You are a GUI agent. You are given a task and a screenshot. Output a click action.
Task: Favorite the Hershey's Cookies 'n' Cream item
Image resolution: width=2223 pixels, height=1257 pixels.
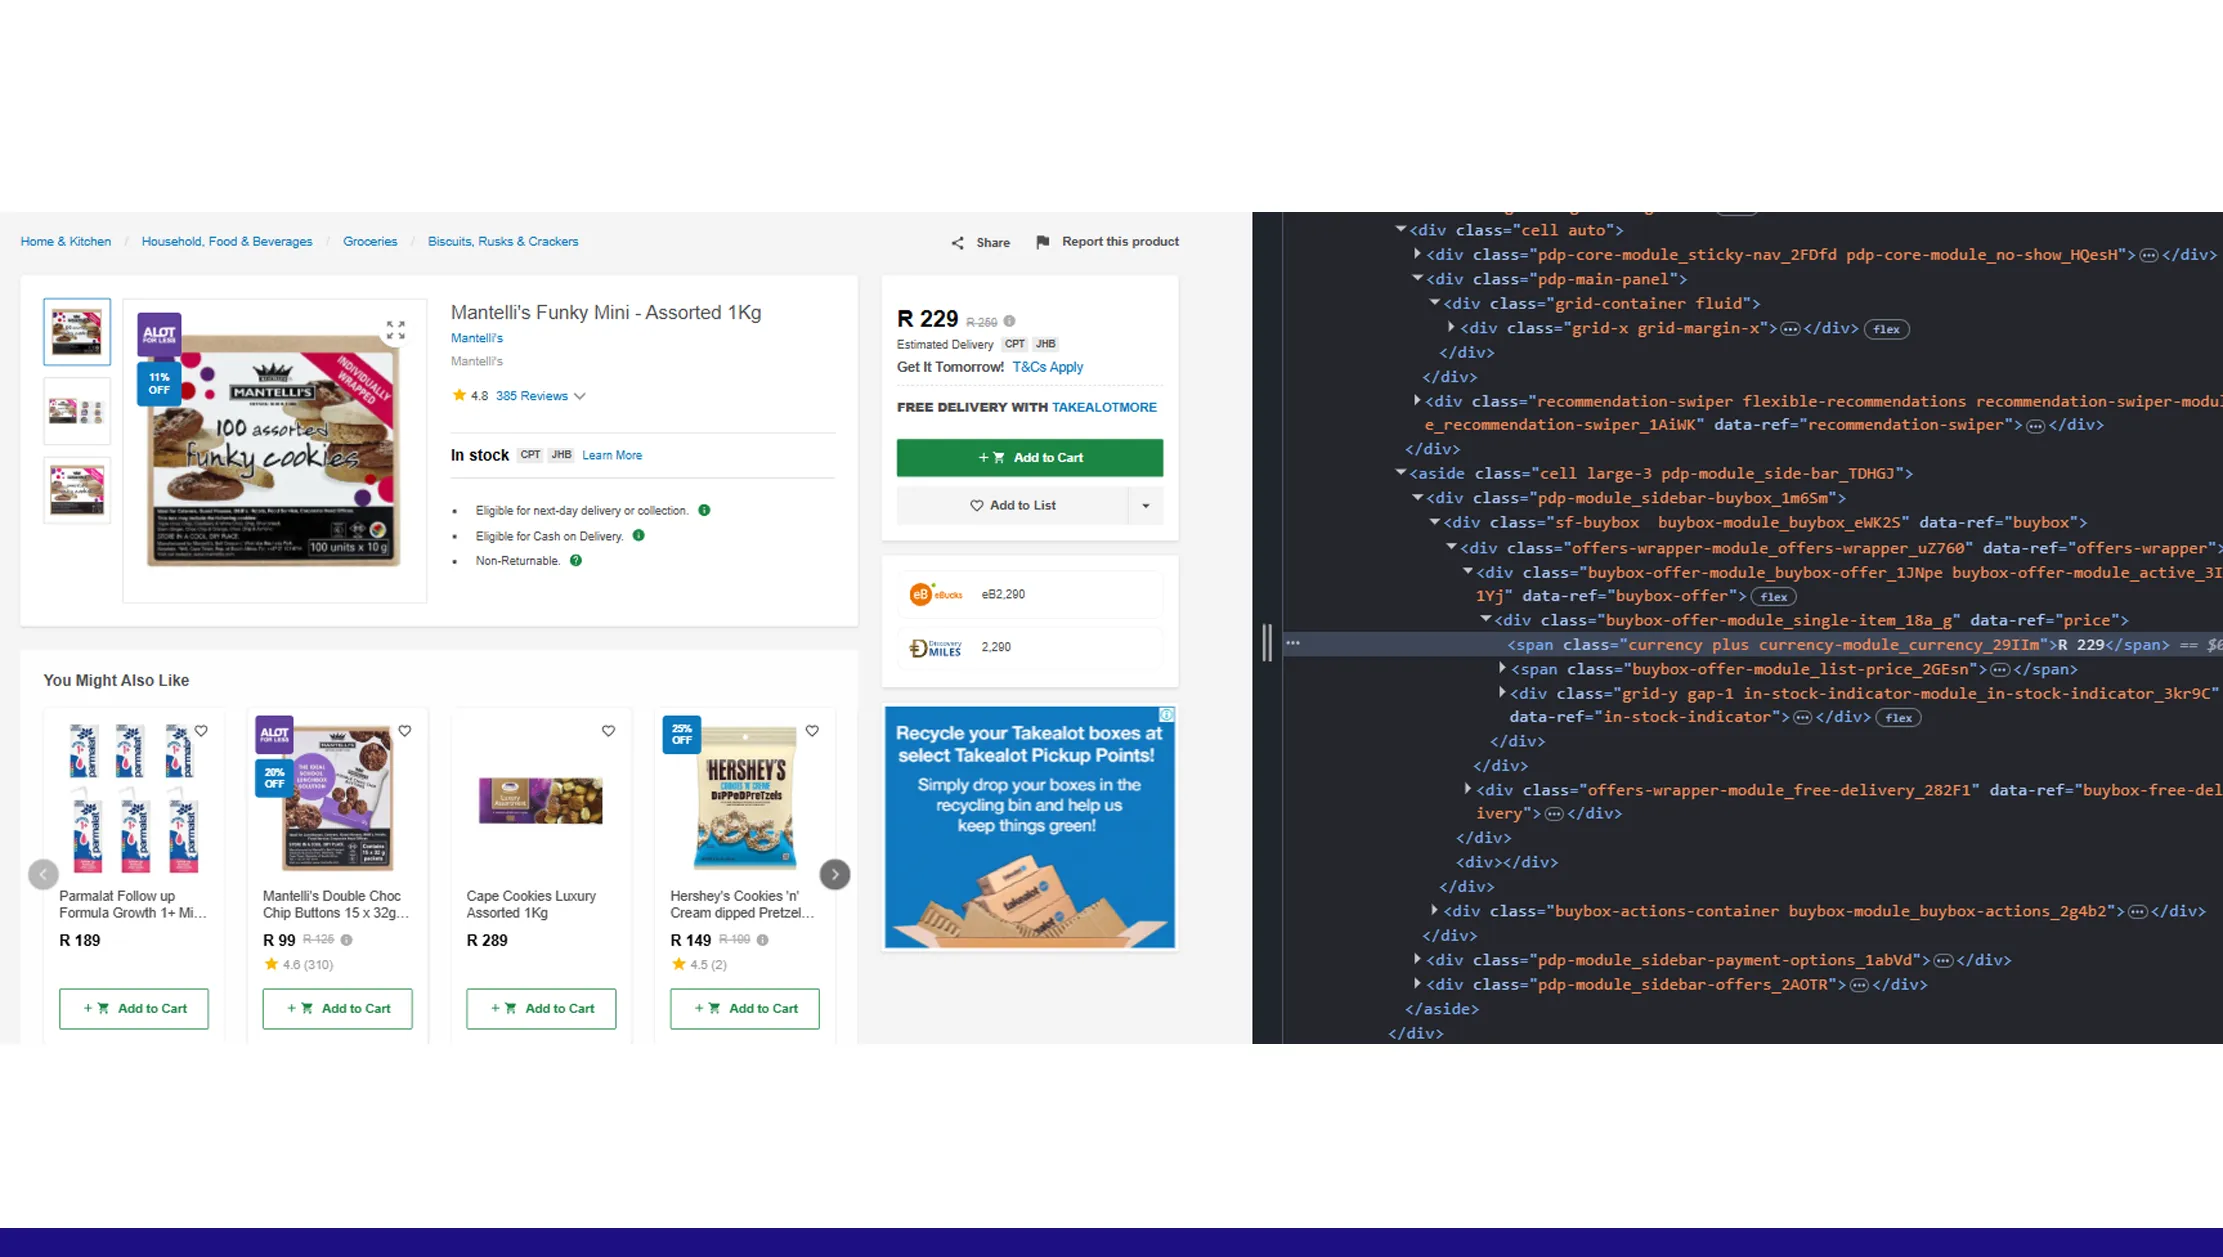(812, 731)
